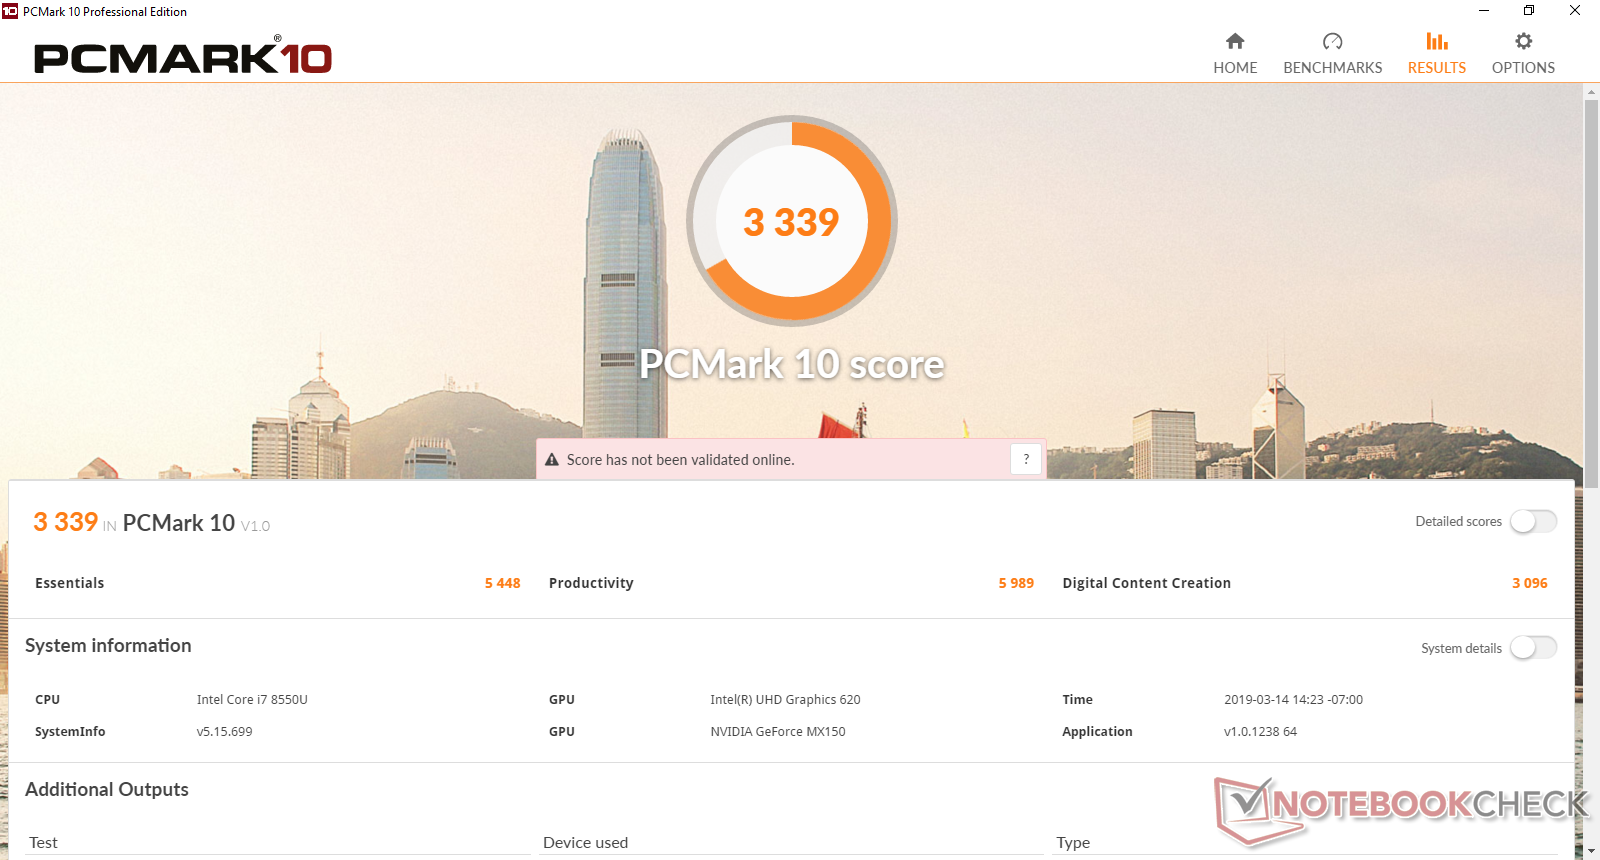
Task: Click the scrollbar down arrow
Action: 1591,851
